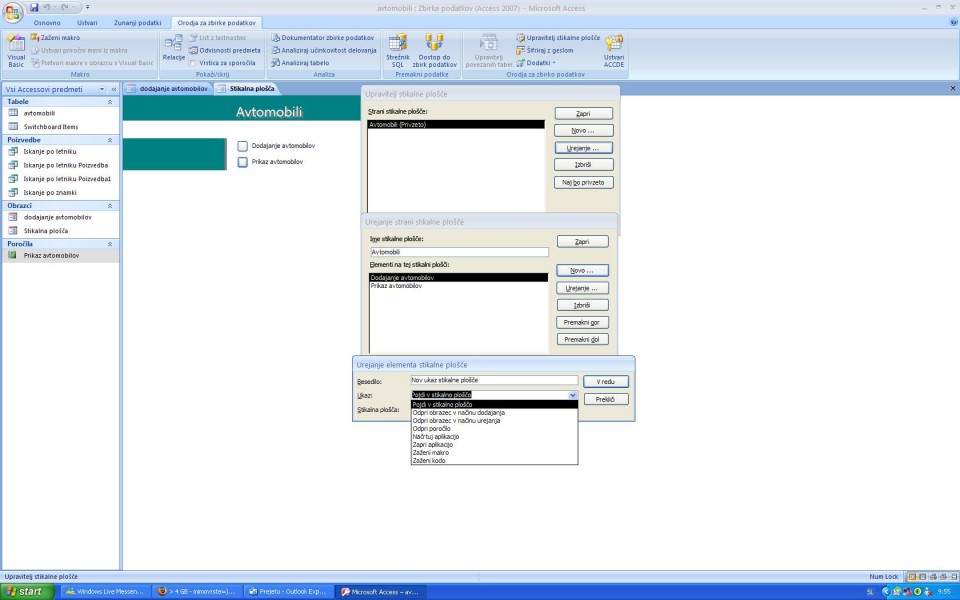The image size is (960, 600).
Task: Collapse the Poročila group
Action: (110, 244)
